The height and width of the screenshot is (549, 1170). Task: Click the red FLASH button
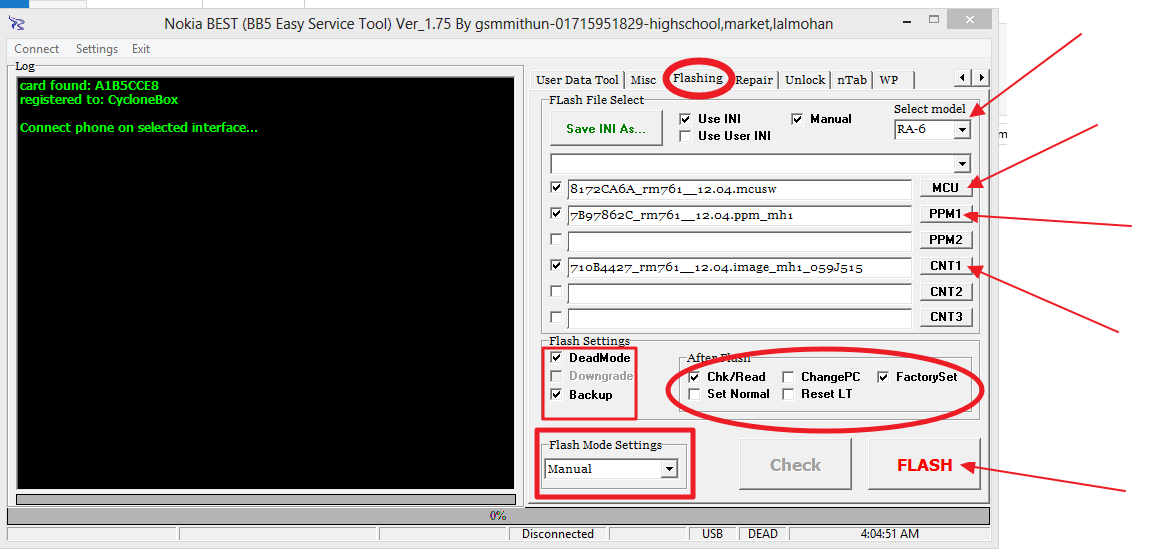coord(925,465)
